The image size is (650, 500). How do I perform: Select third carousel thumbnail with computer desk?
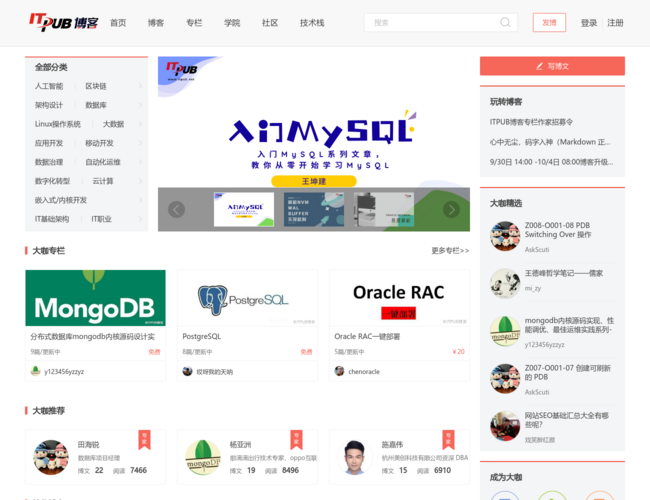(384, 209)
